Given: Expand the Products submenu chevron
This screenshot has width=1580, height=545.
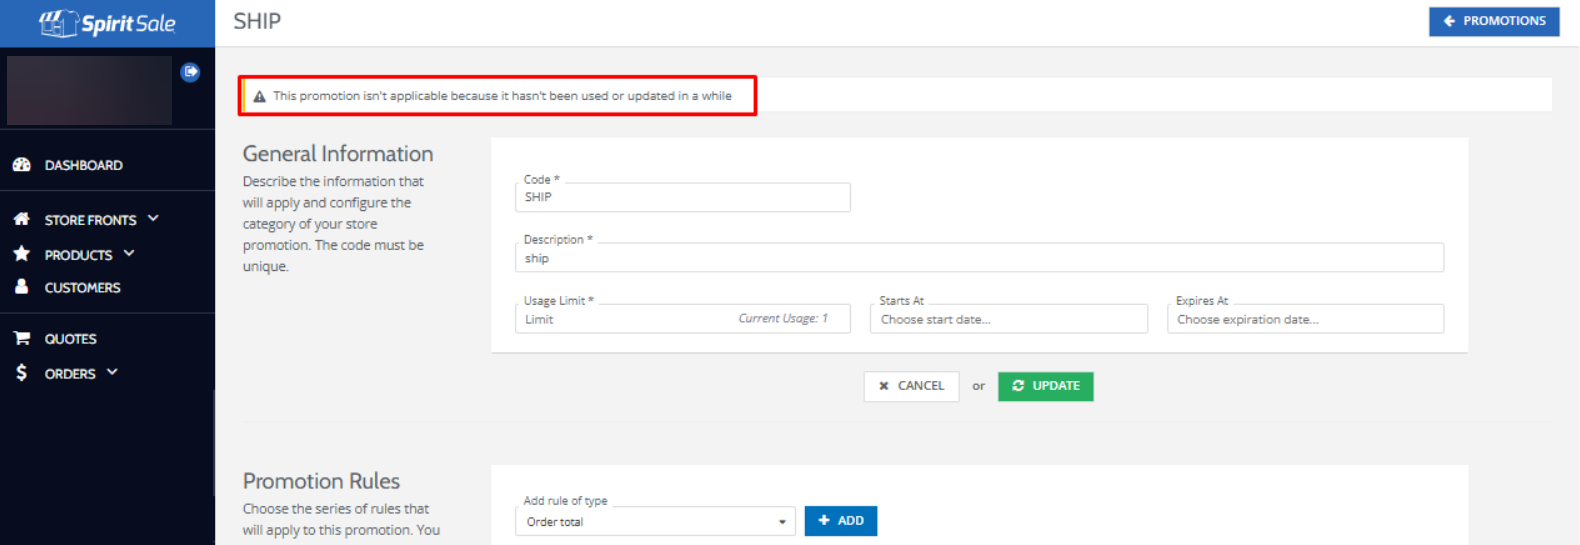Looking at the screenshot, I should click(129, 254).
